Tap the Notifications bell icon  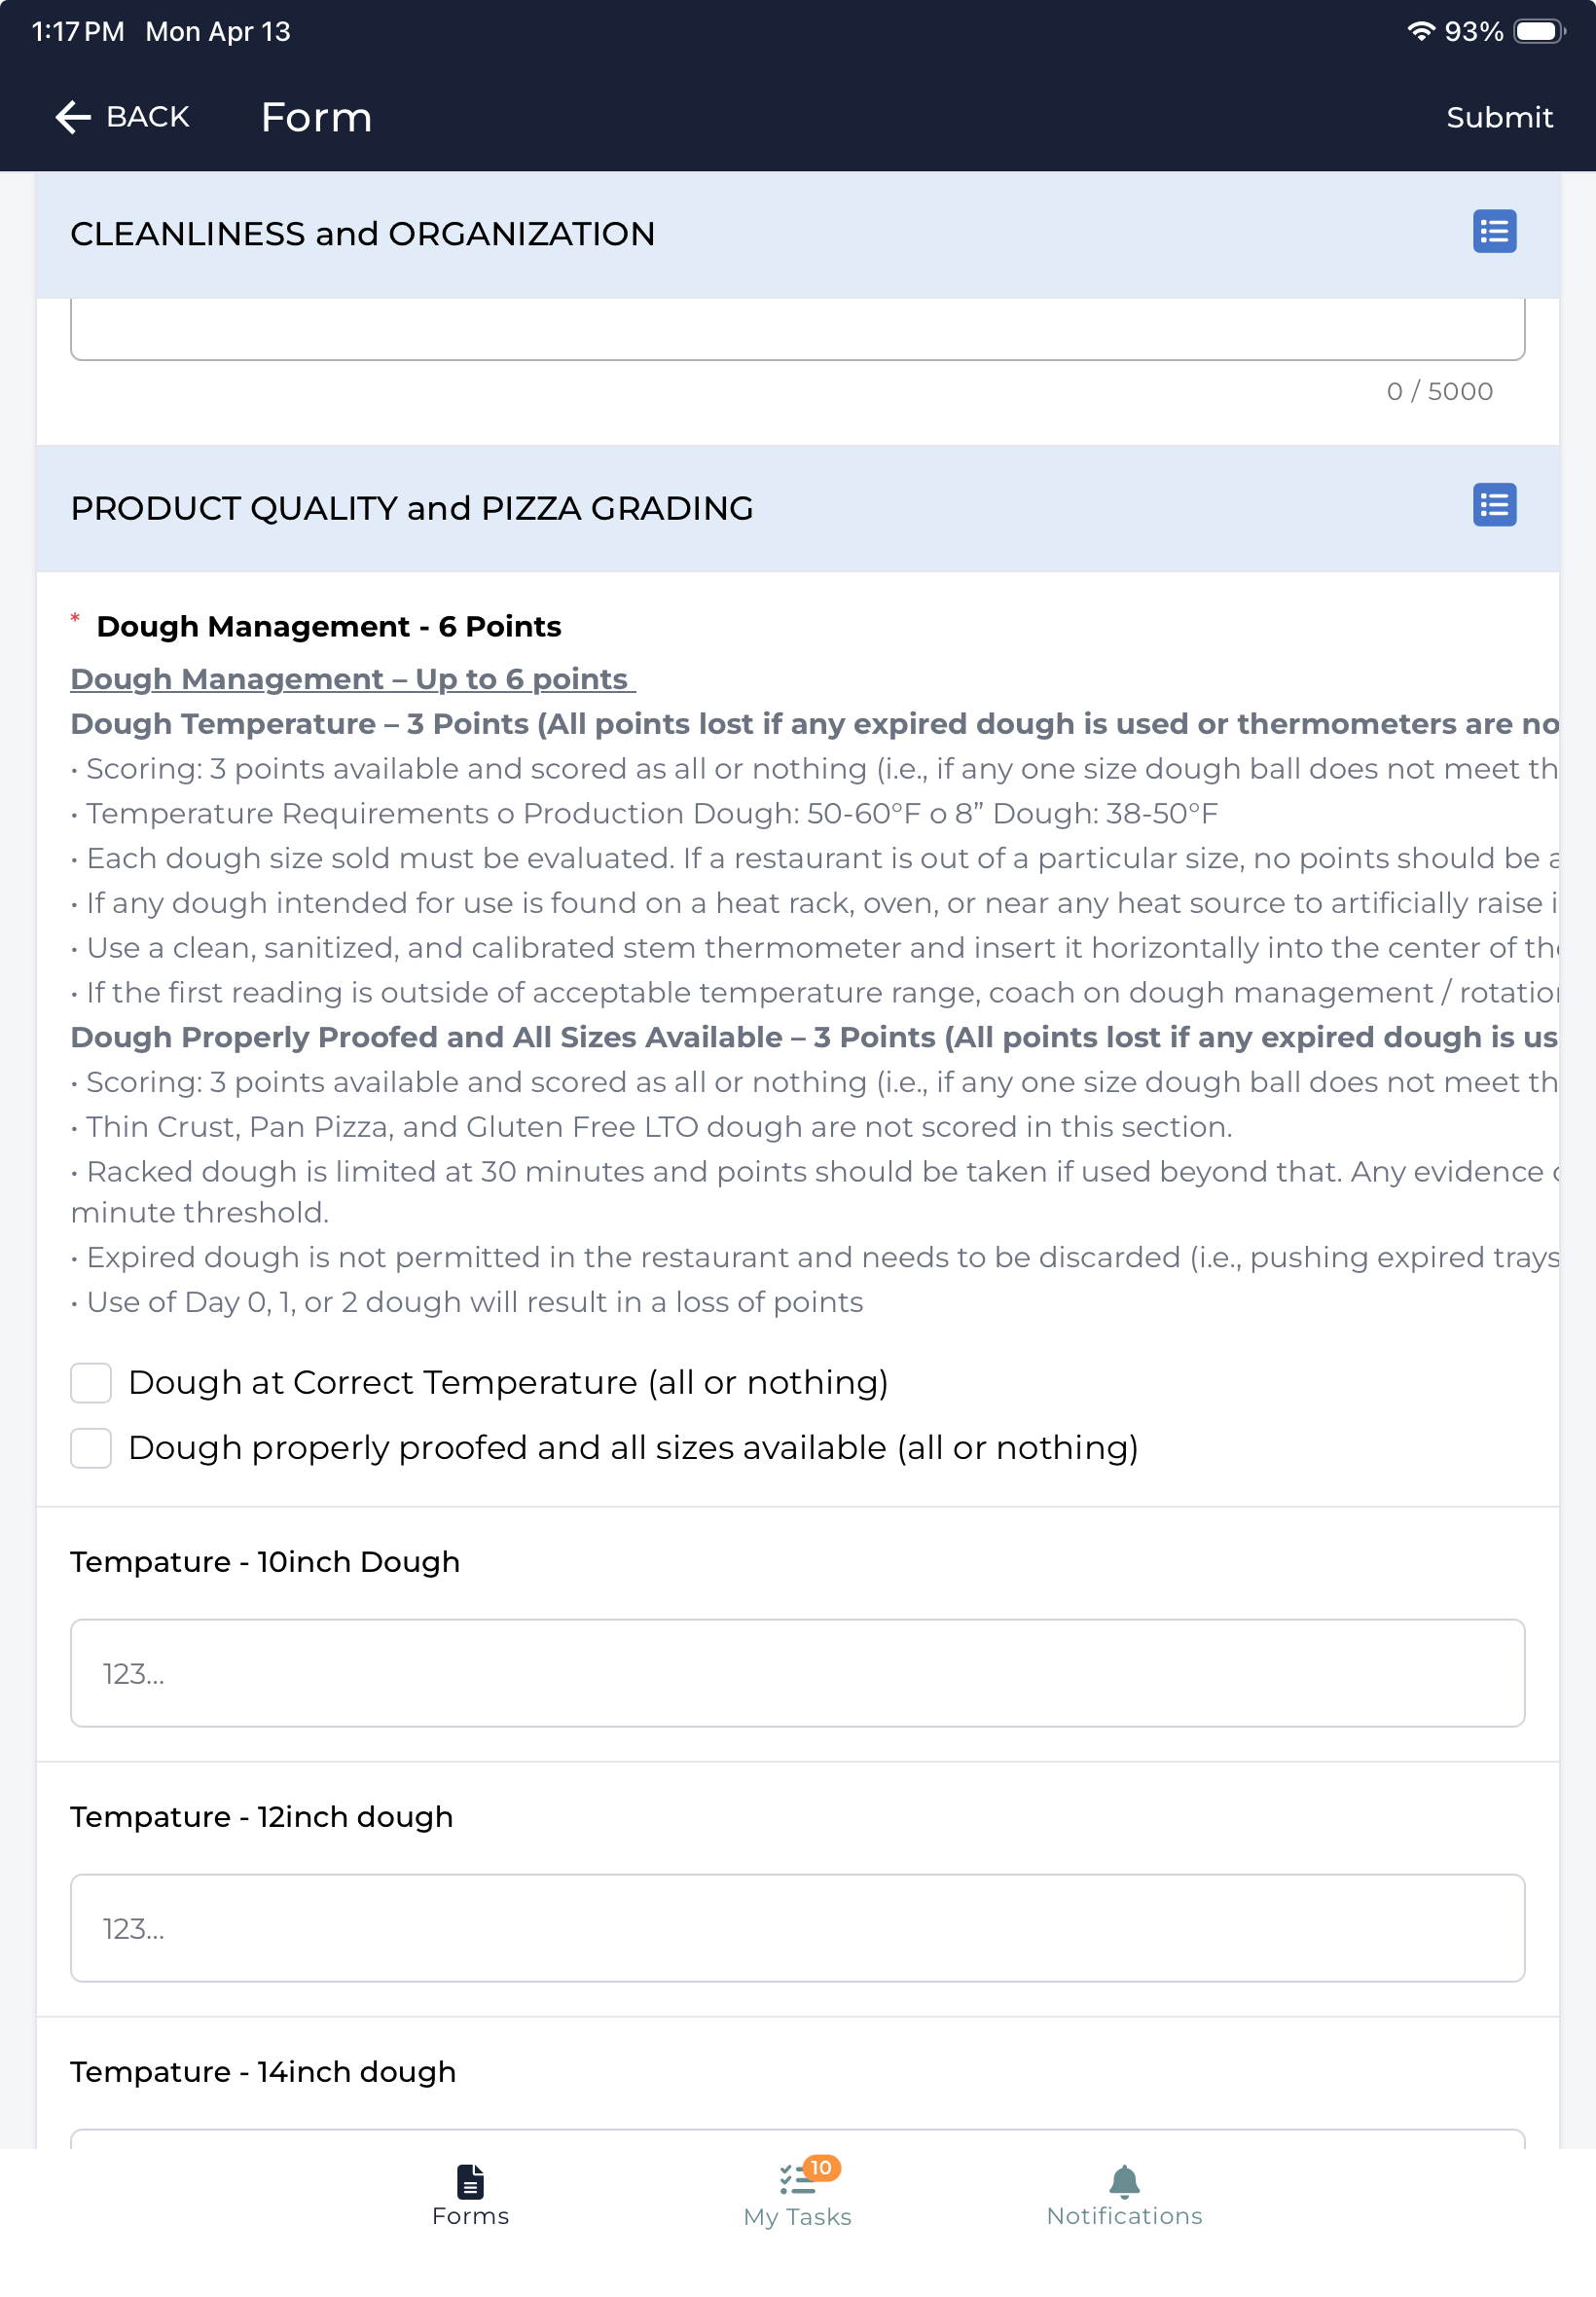(x=1124, y=2180)
